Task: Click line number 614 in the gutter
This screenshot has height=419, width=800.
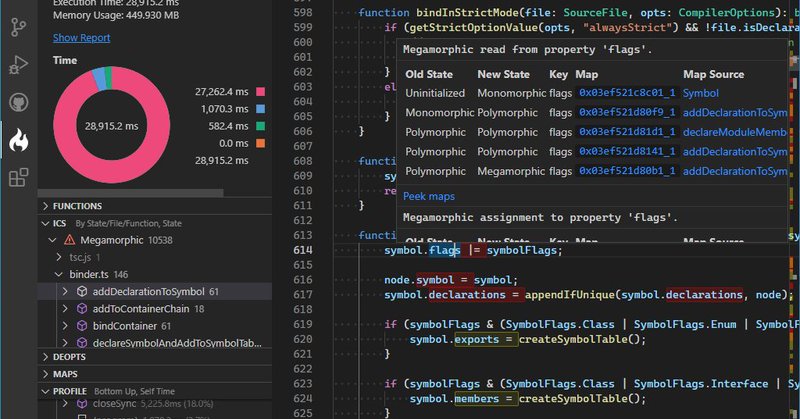Action: tap(303, 250)
